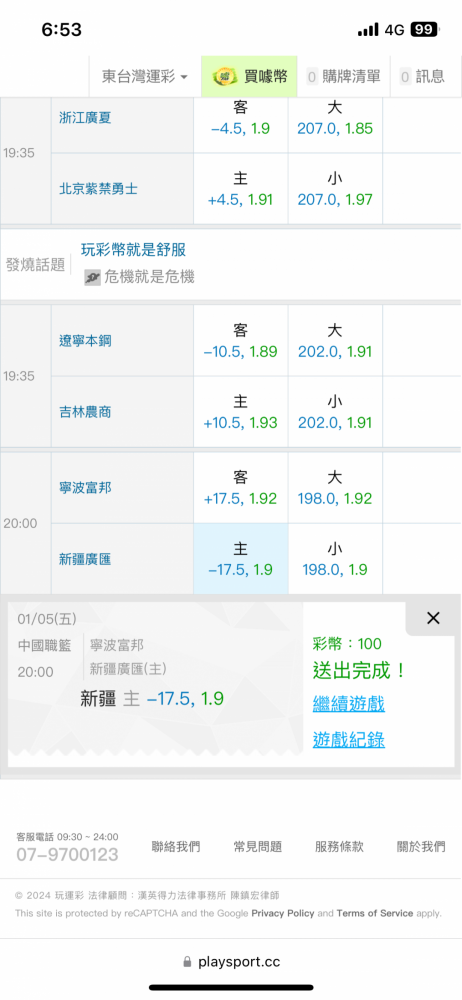Click the 遊戲紀錄 link
This screenshot has width=462, height=1000.
[x=348, y=740]
